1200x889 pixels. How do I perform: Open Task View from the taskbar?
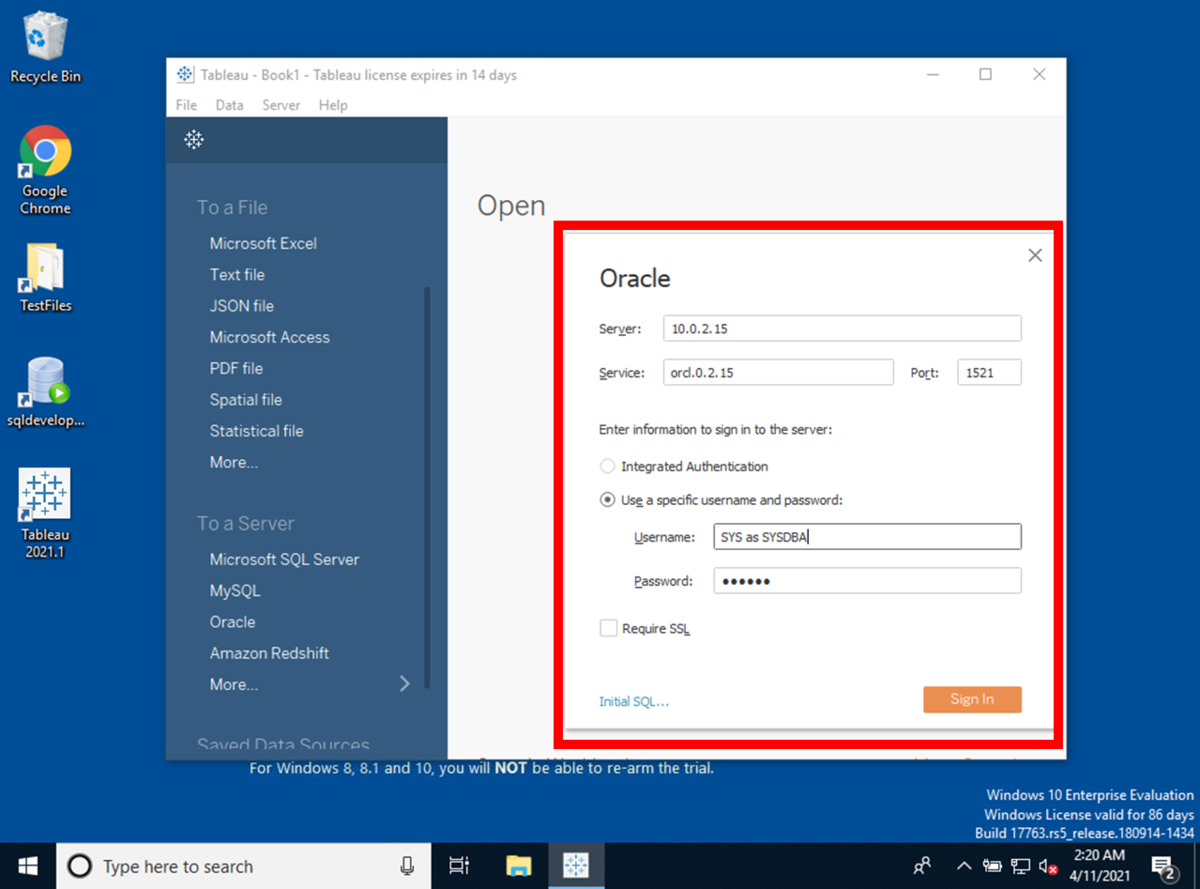coord(459,866)
